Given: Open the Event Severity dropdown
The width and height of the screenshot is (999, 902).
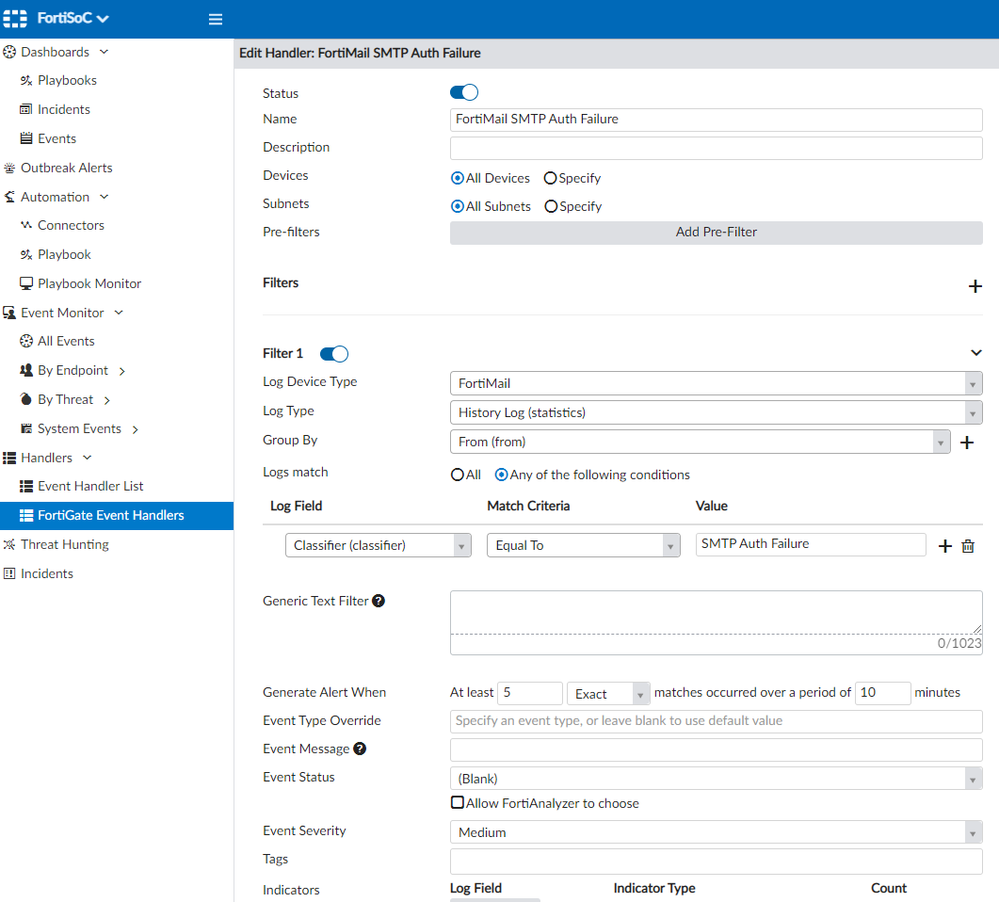Looking at the screenshot, I should click(x=716, y=832).
